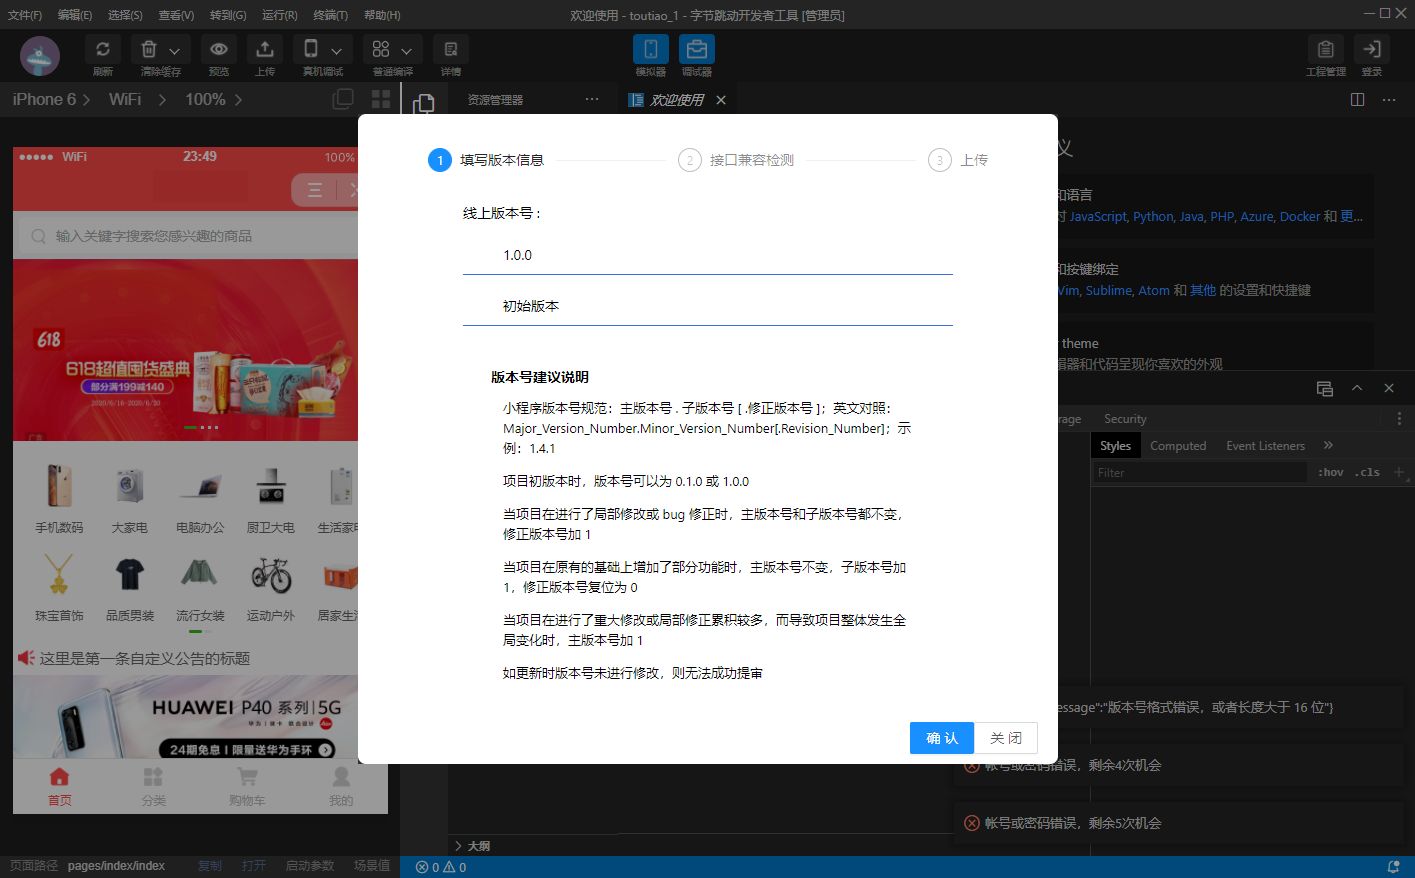
Task: Click the version number field showing 1.0.0
Action: tap(707, 256)
